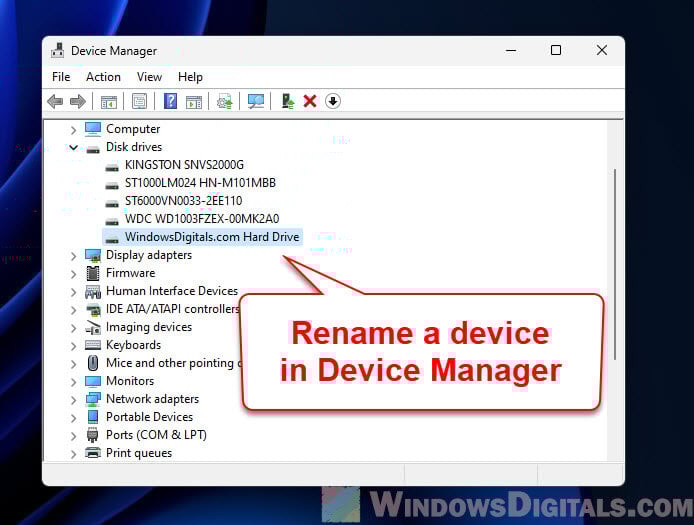Expand the Print queues node

(x=73, y=454)
